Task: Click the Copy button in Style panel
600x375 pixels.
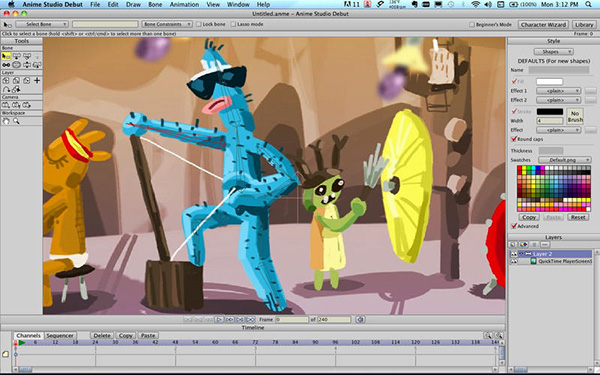Action: pyautogui.click(x=529, y=217)
